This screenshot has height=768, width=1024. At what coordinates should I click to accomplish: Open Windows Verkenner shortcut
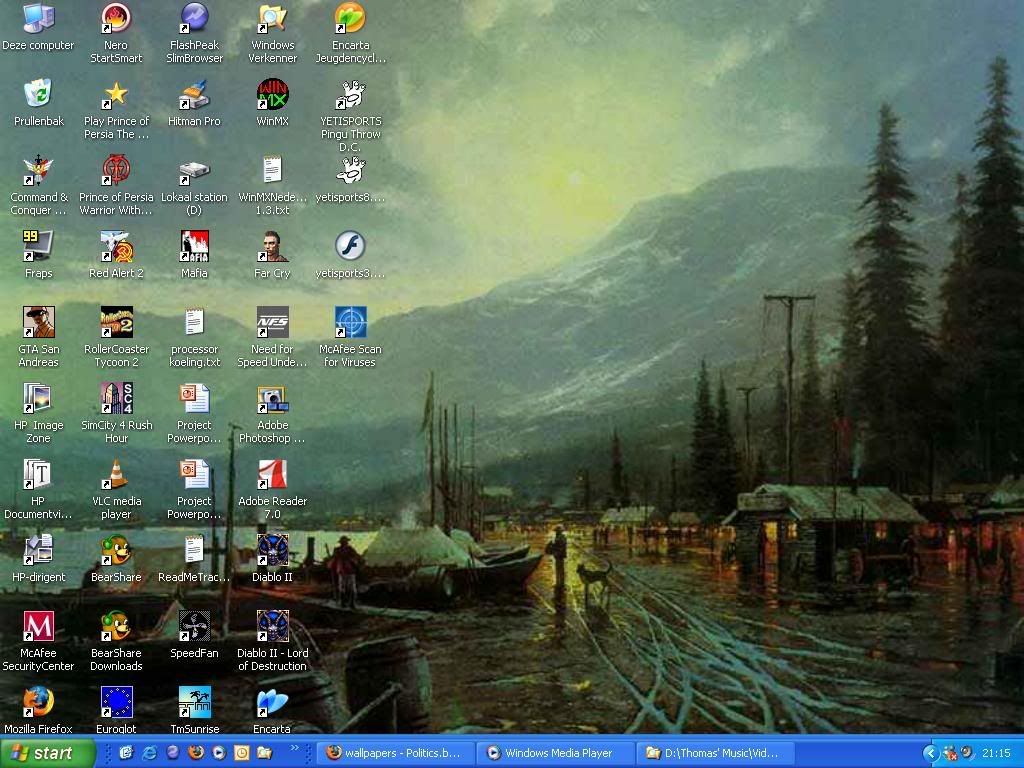tap(272, 18)
